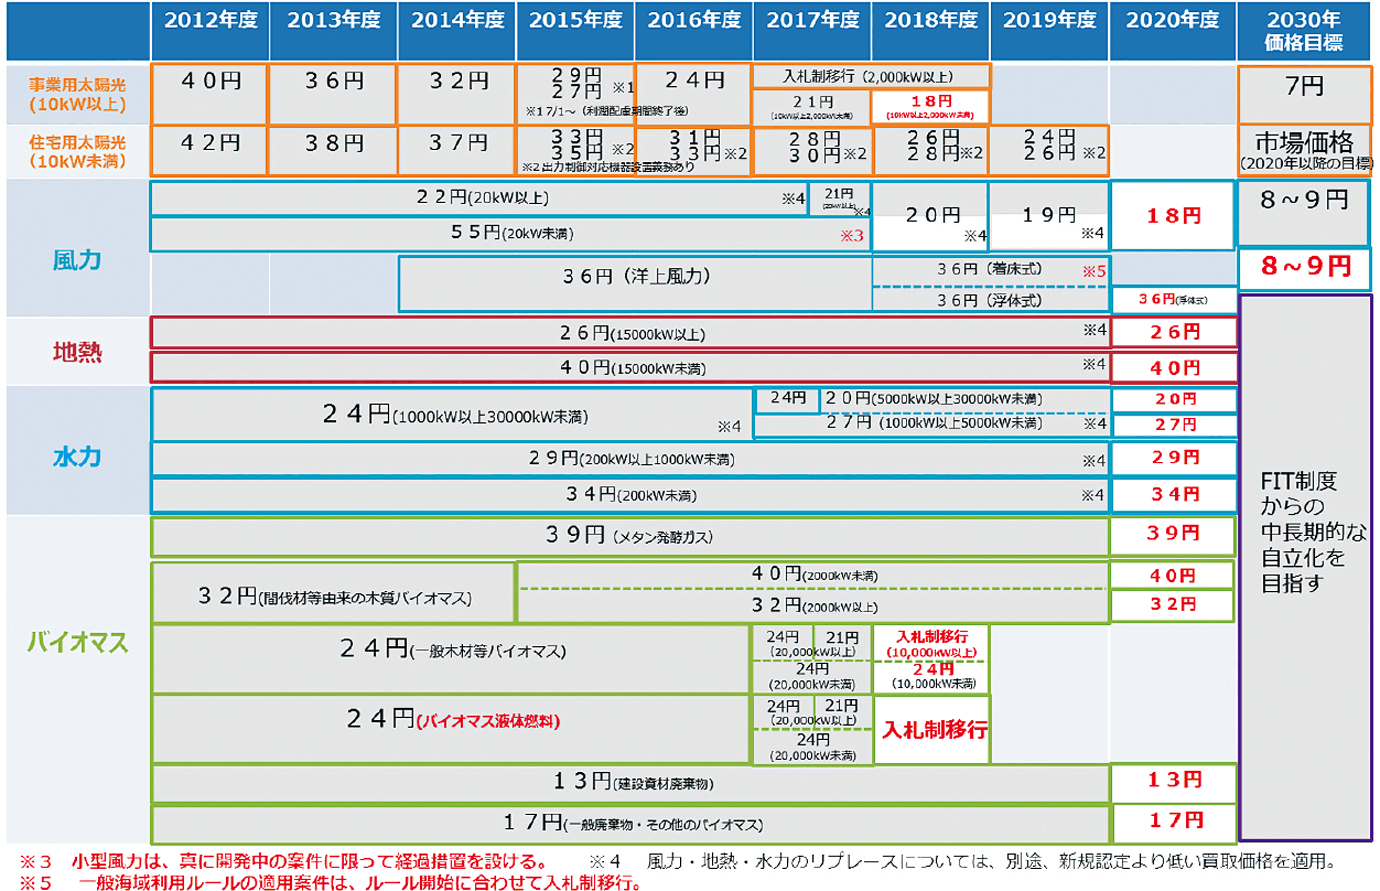
Task: Click the 水力 row label
Action: pyautogui.click(x=77, y=457)
